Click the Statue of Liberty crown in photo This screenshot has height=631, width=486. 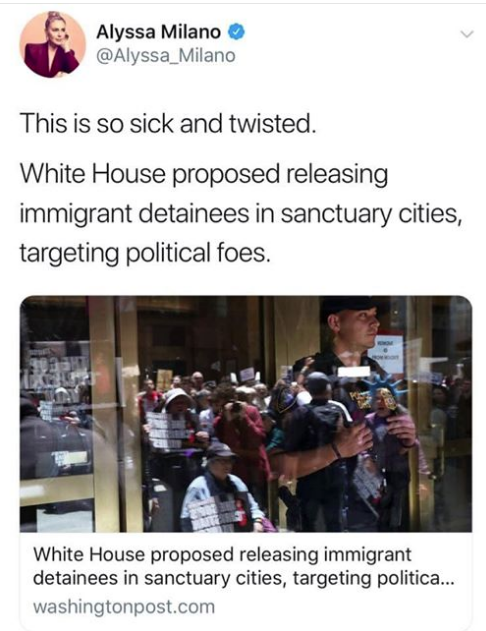pyautogui.click(x=383, y=390)
